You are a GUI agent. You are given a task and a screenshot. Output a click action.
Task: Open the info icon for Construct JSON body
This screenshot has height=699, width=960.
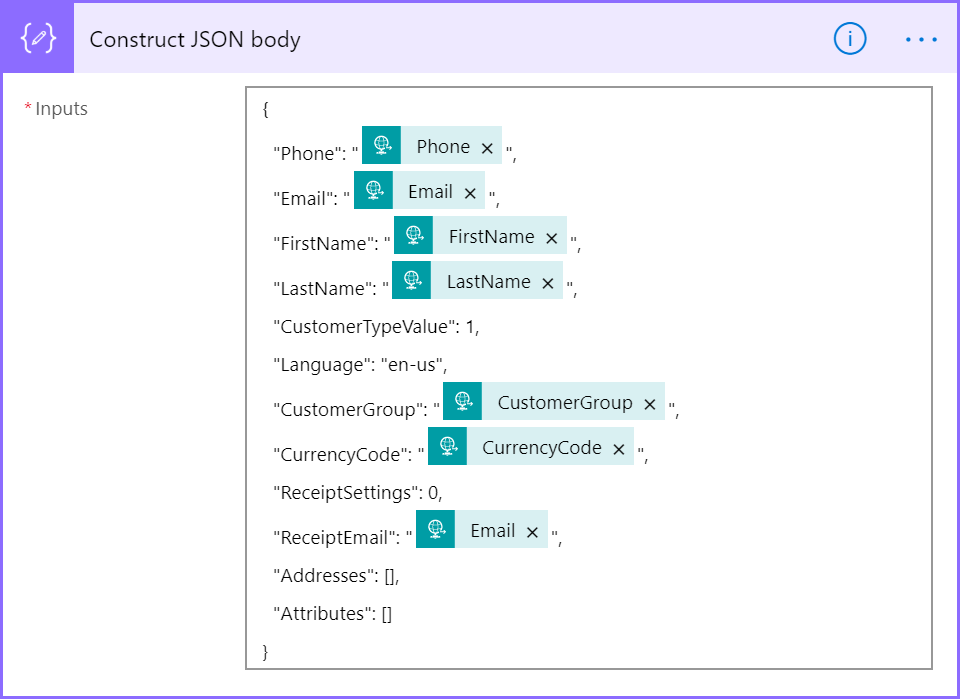pos(850,39)
